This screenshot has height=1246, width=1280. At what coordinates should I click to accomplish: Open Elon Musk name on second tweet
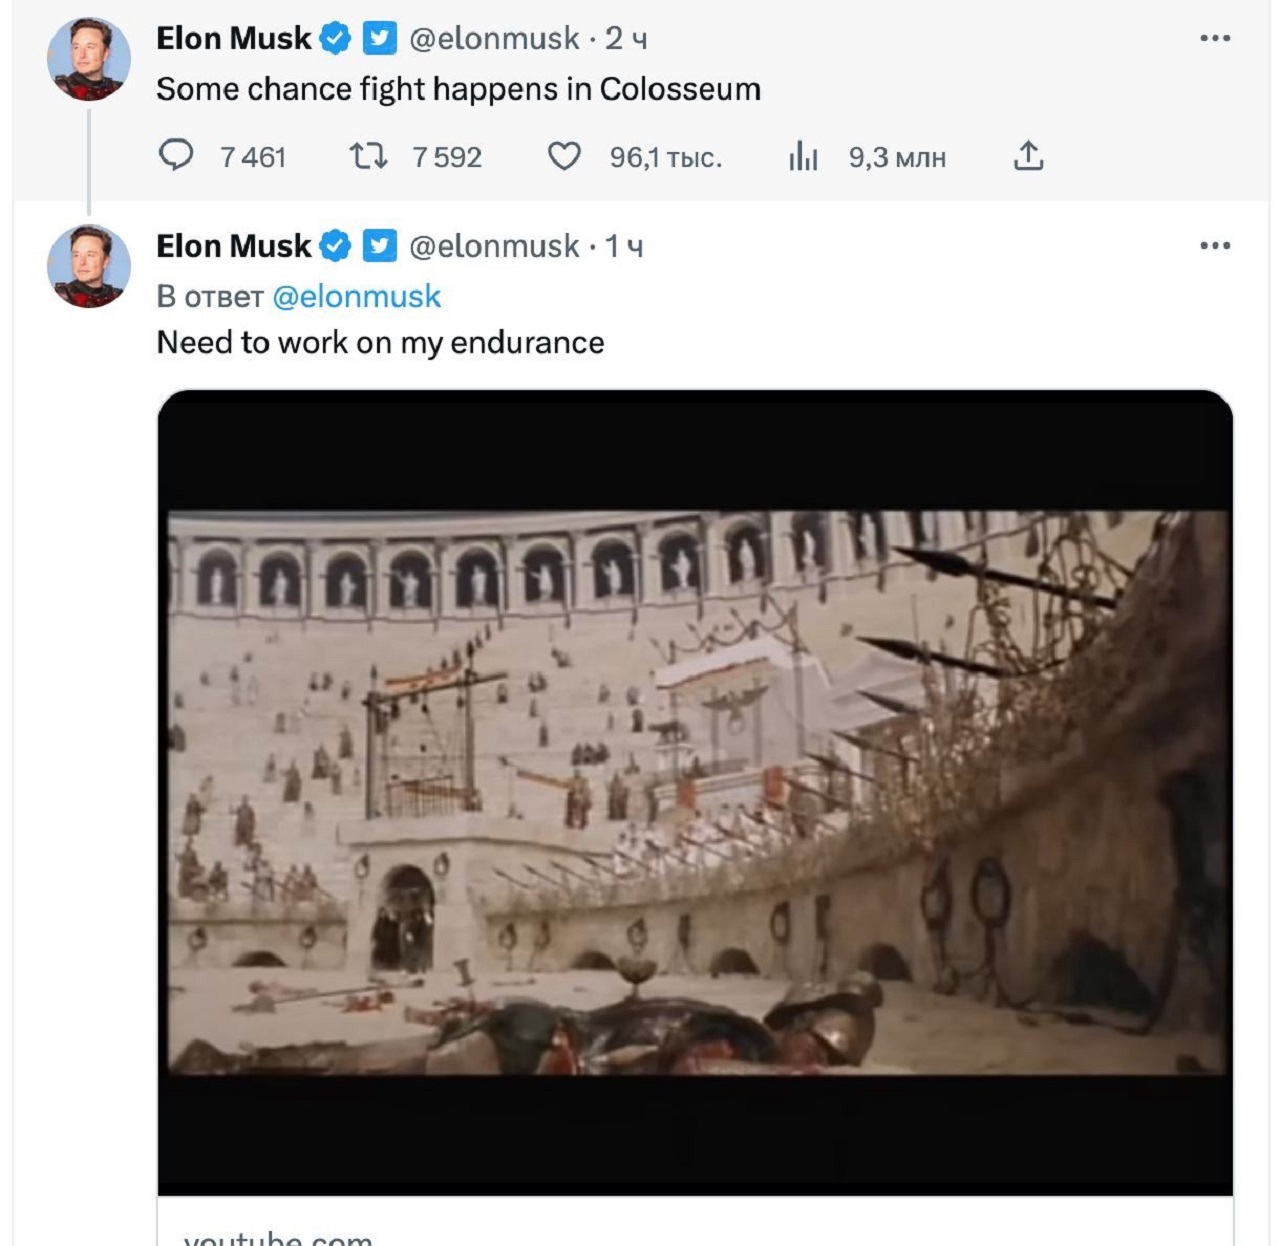[x=233, y=246]
